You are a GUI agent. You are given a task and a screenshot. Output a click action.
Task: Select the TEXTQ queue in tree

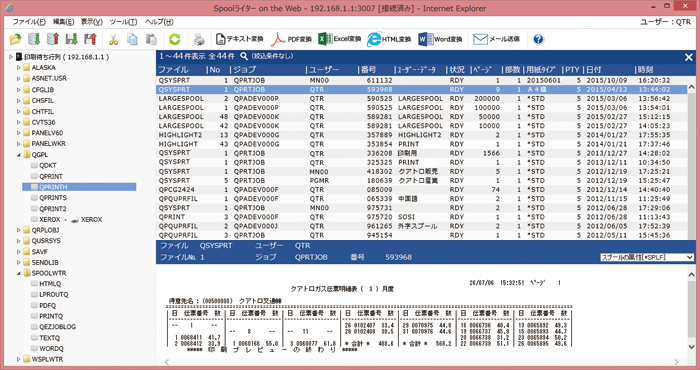[x=49, y=338]
